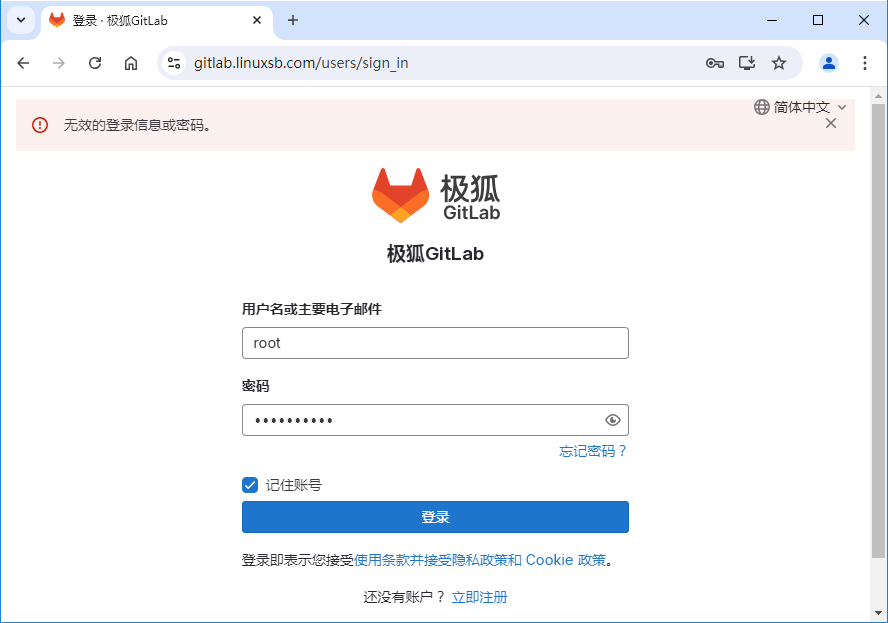Click the username field containing root
The image size is (888, 623).
tap(435, 343)
